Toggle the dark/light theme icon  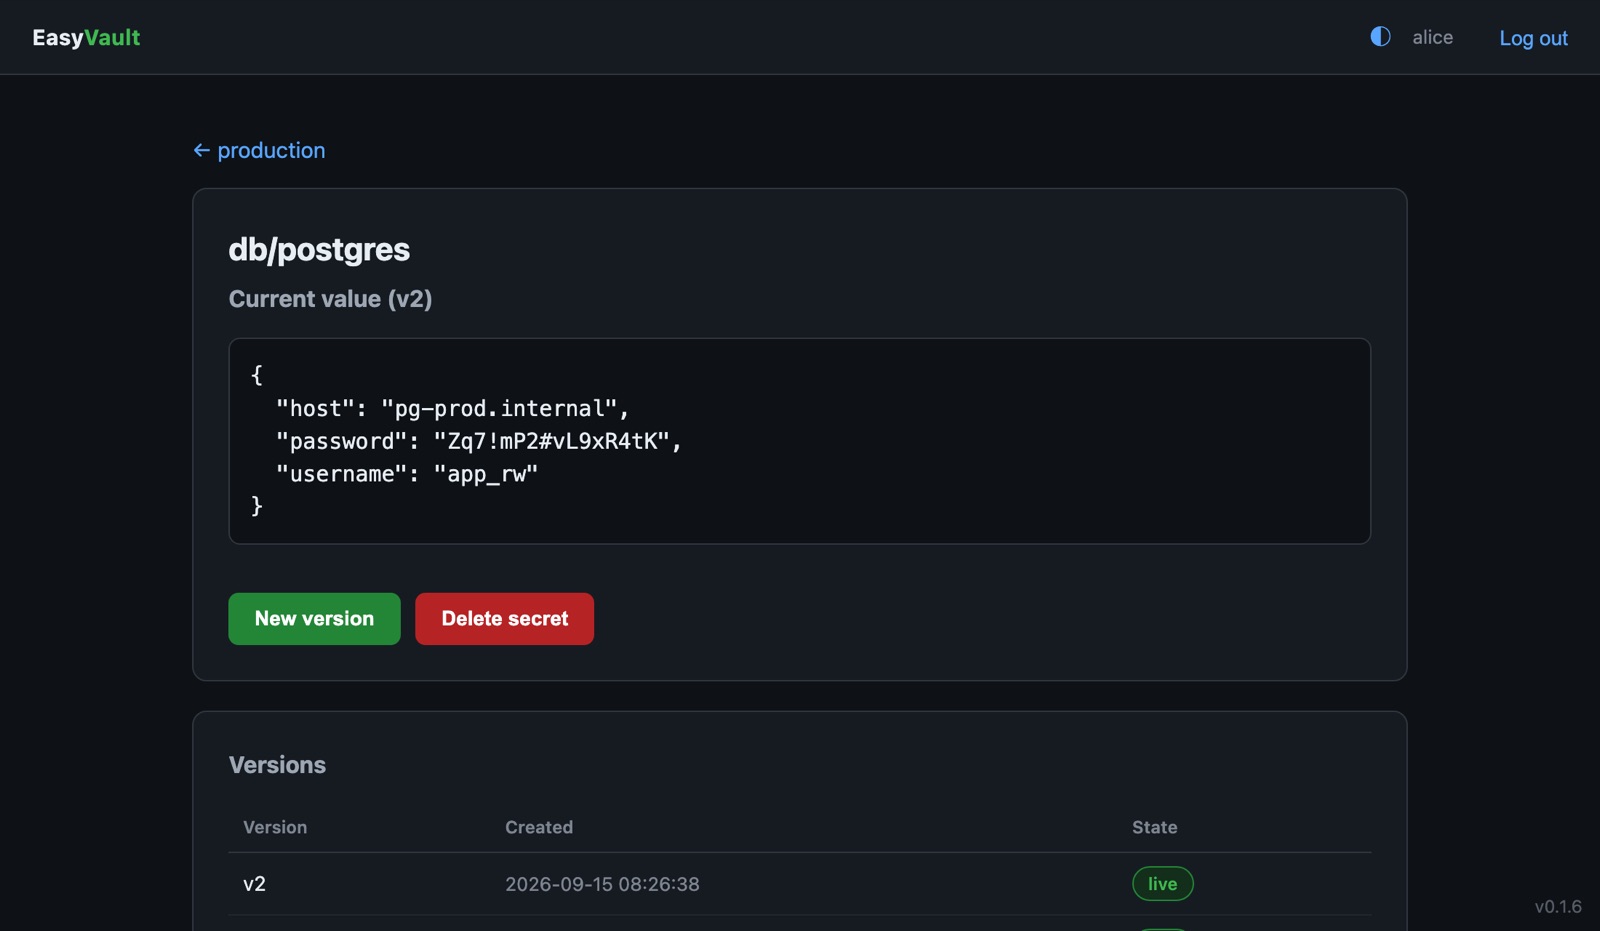[x=1380, y=37]
